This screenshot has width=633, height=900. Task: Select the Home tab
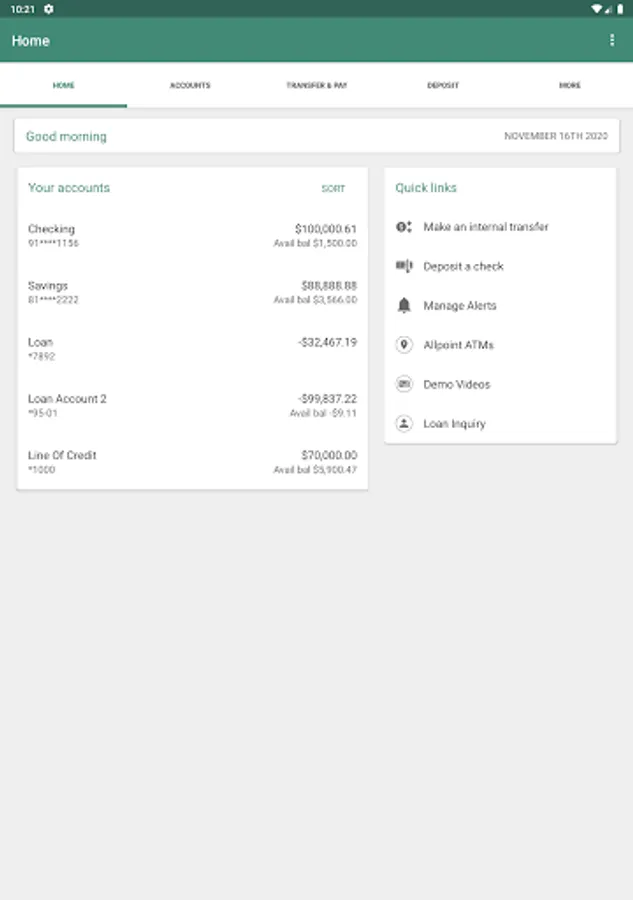point(63,85)
